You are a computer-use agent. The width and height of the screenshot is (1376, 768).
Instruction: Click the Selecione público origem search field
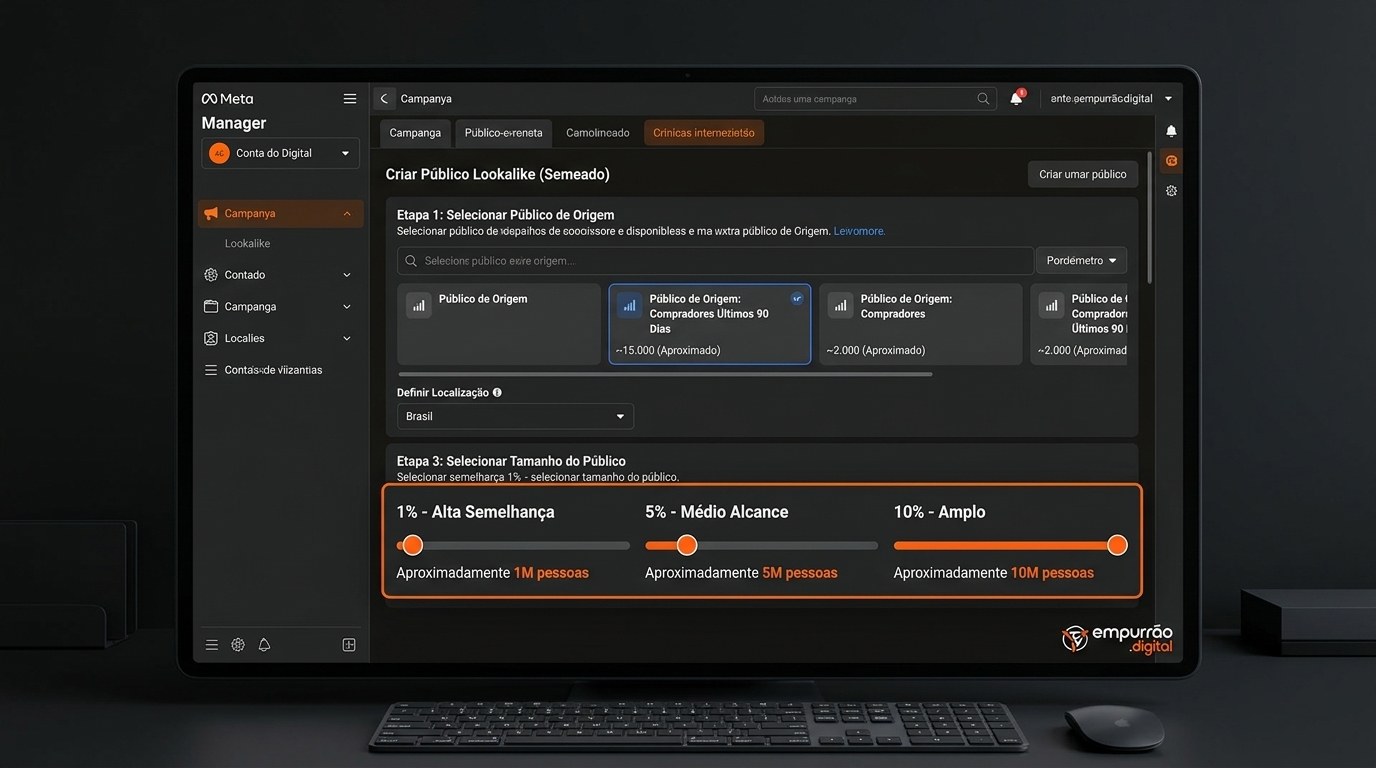(x=715, y=261)
